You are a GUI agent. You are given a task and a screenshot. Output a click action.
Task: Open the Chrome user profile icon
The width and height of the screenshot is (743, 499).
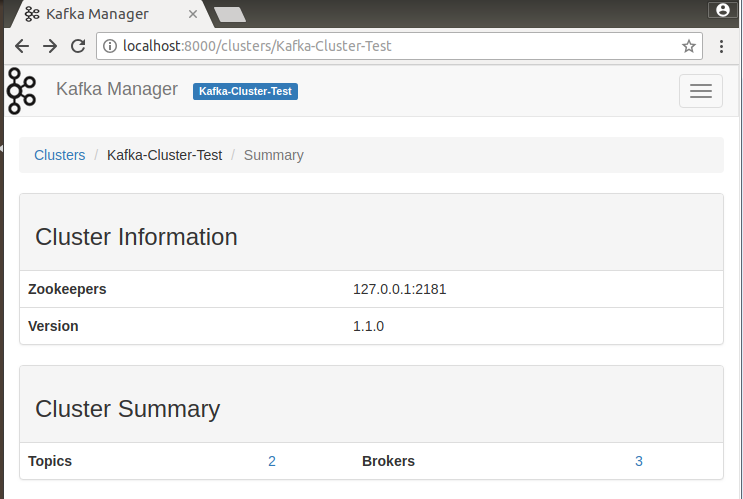pyautogui.click(x=723, y=9)
